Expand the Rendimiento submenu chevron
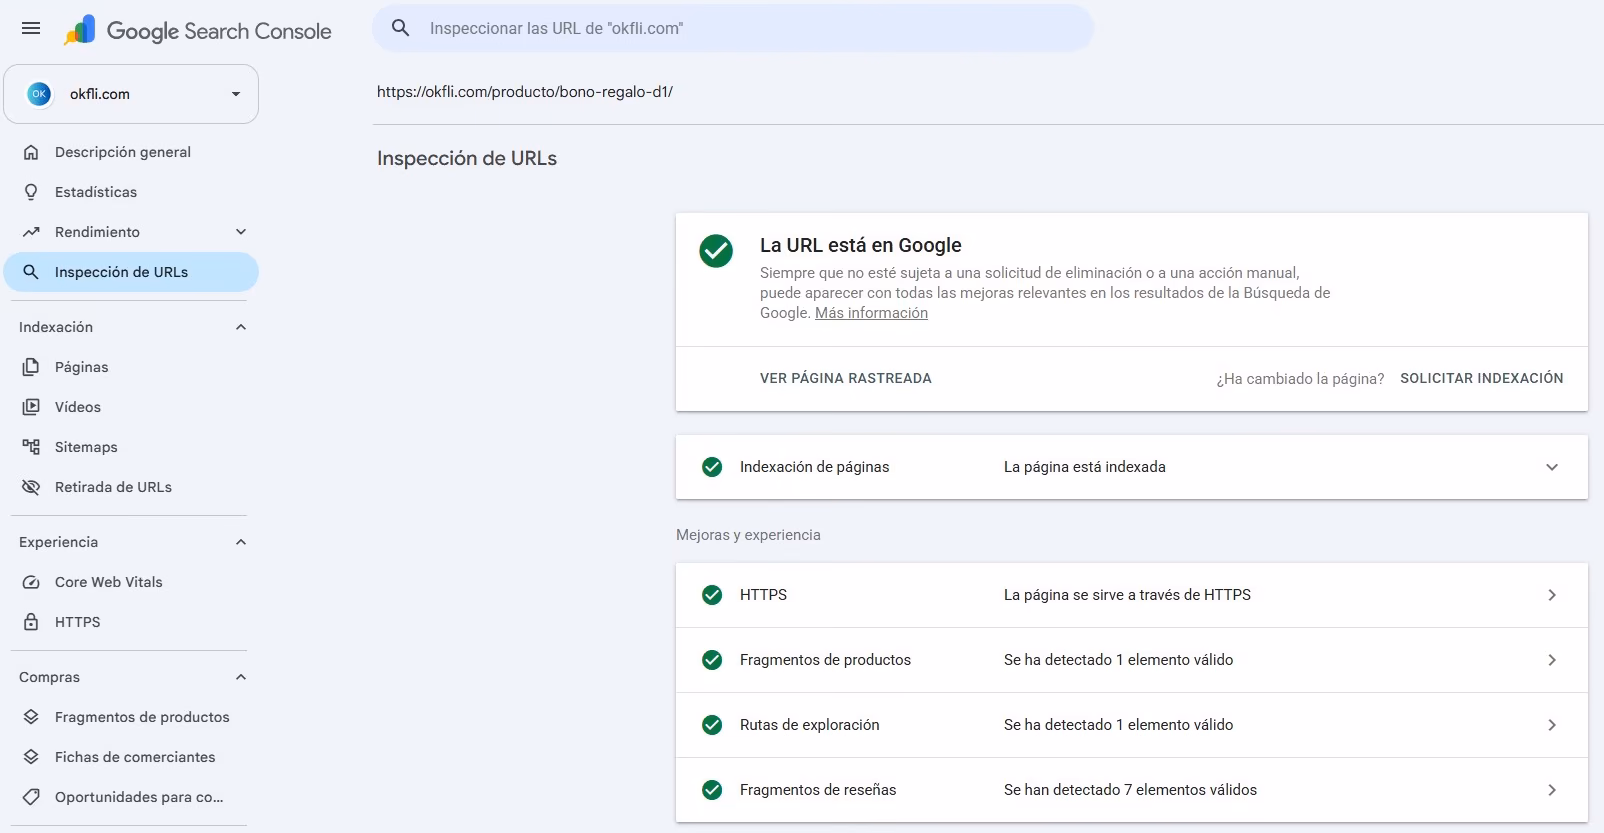The image size is (1604, 833). [241, 232]
